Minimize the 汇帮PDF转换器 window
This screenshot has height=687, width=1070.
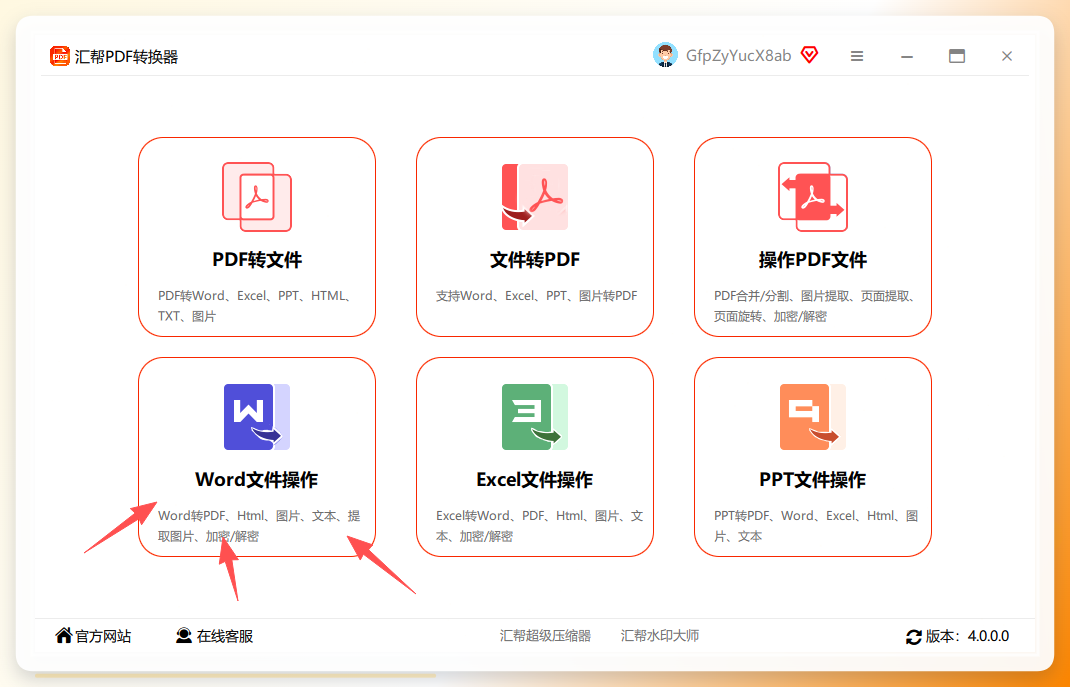click(x=907, y=56)
